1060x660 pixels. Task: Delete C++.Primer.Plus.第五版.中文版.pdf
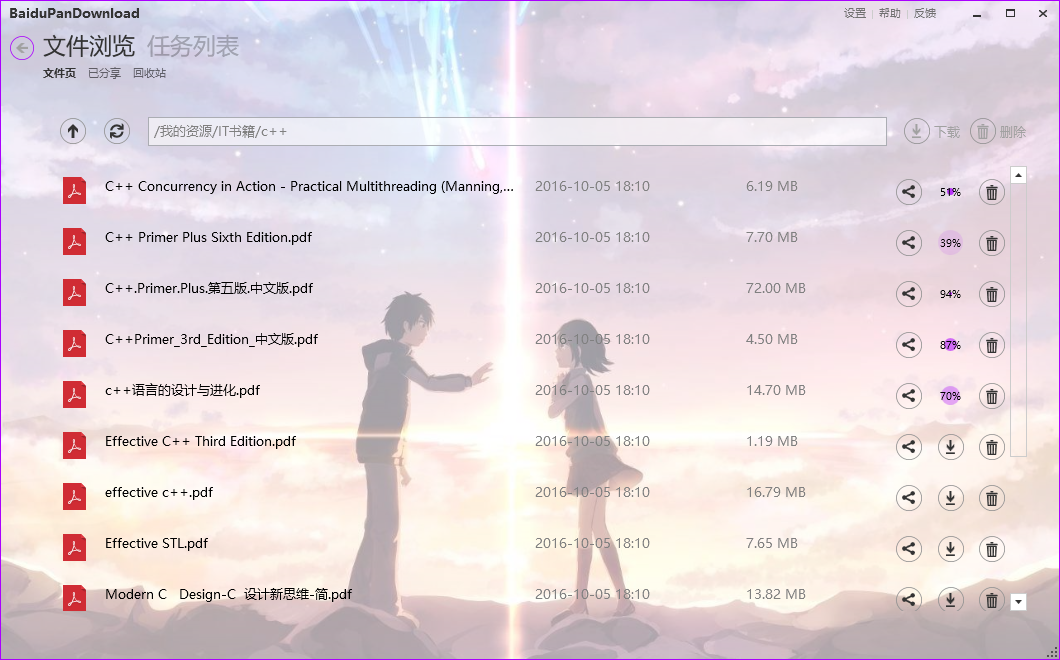tap(992, 294)
